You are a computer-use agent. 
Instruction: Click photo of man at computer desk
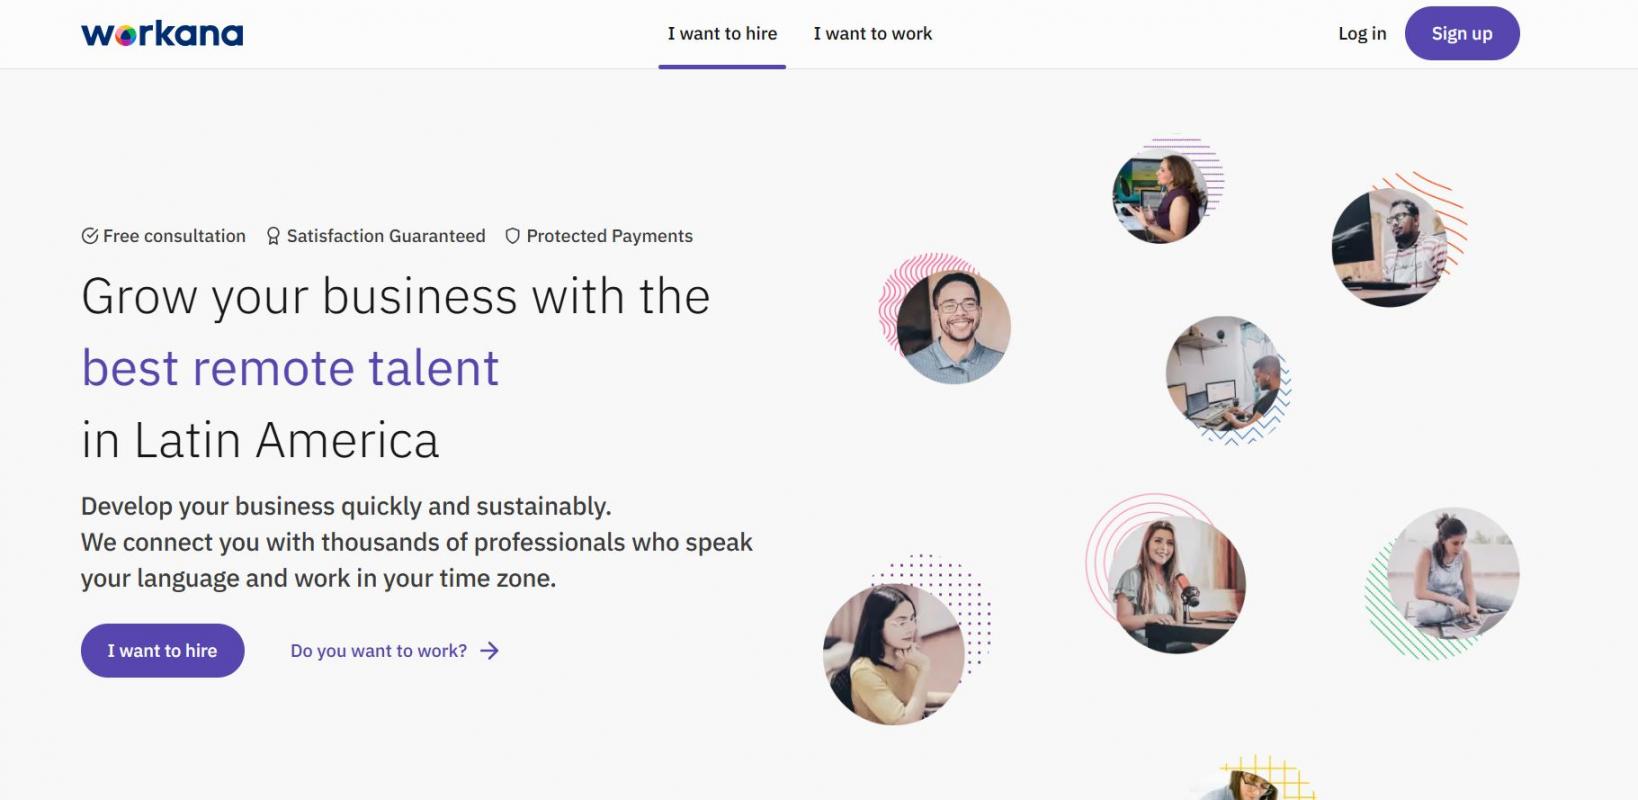[1223, 374]
